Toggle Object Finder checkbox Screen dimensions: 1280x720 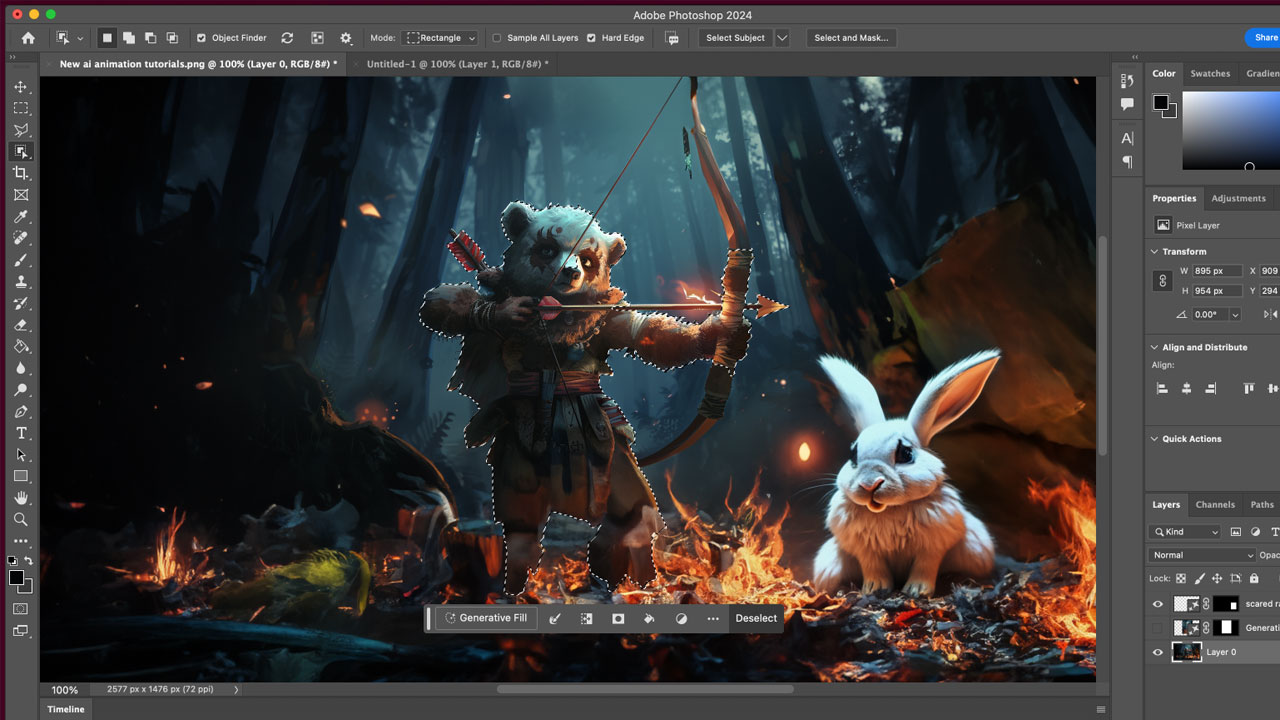[201, 38]
